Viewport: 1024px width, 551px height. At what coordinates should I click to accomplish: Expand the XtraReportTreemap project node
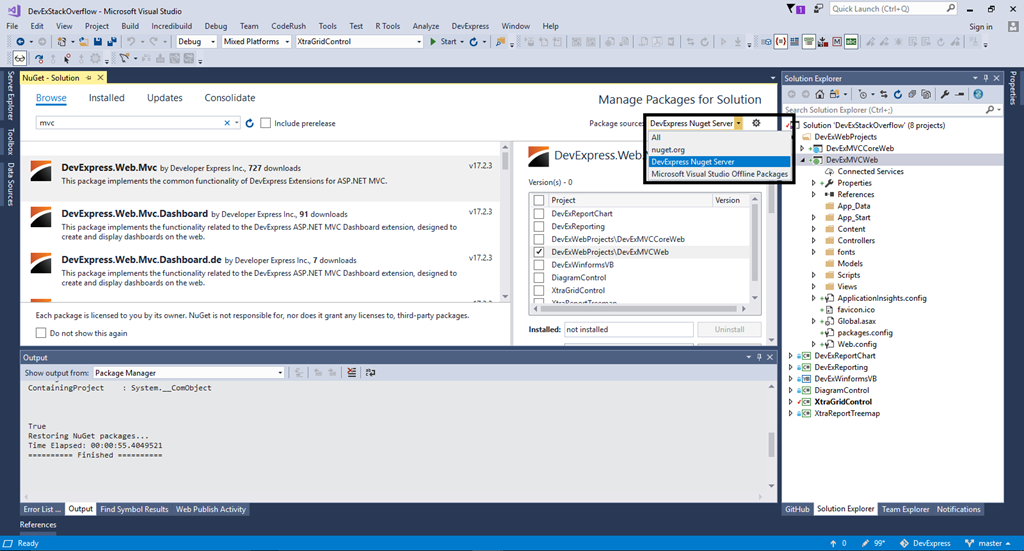point(791,413)
